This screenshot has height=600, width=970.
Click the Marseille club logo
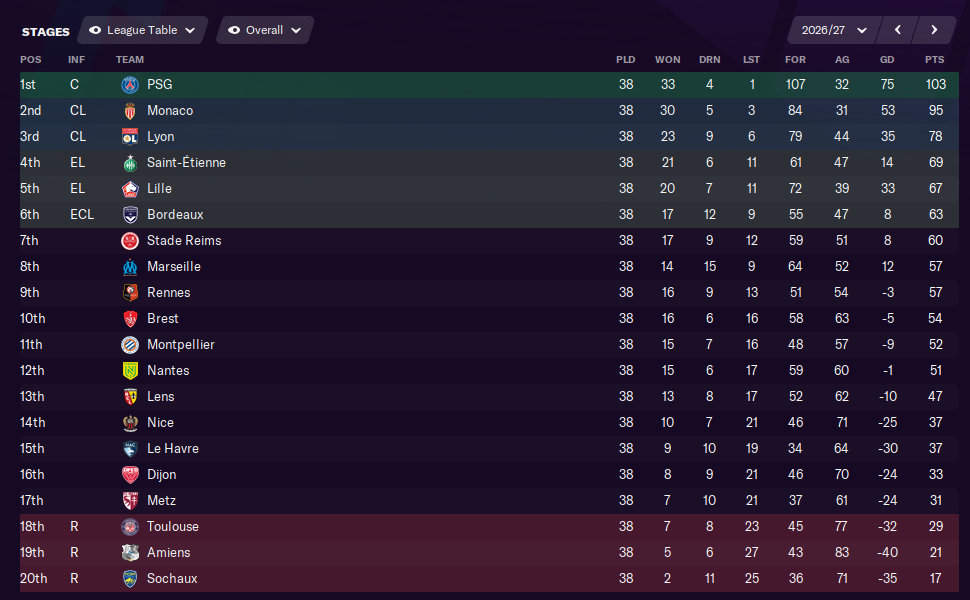(x=130, y=267)
